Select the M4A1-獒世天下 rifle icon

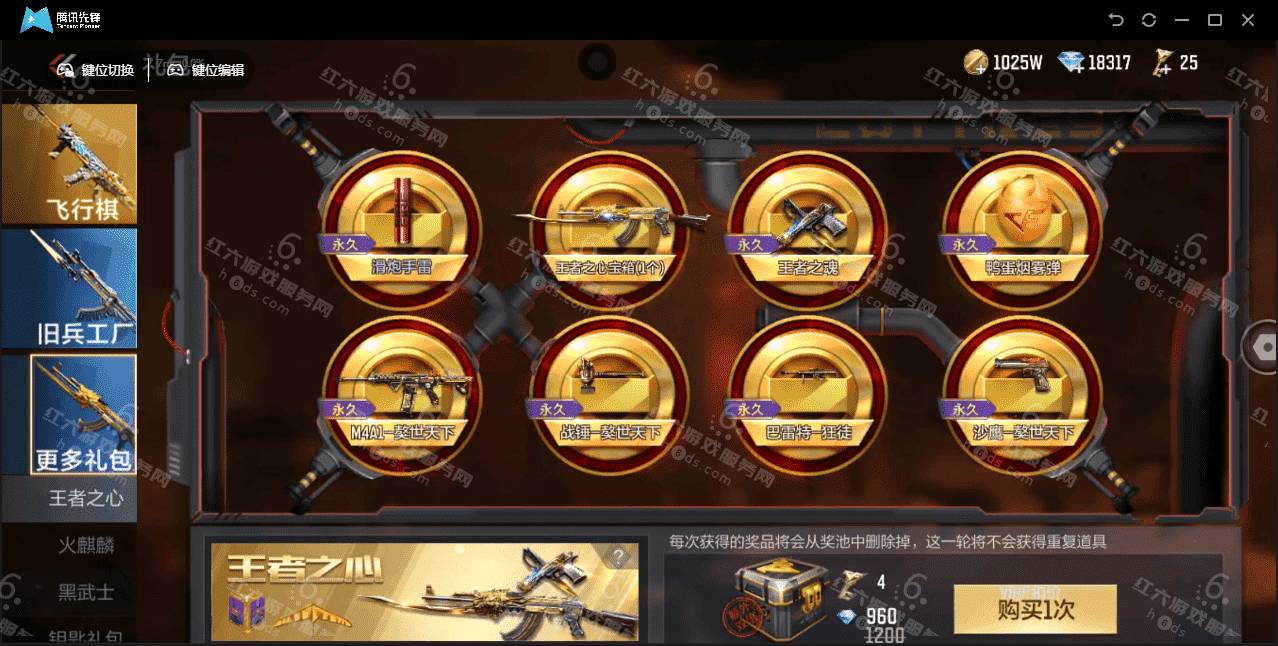click(x=402, y=395)
